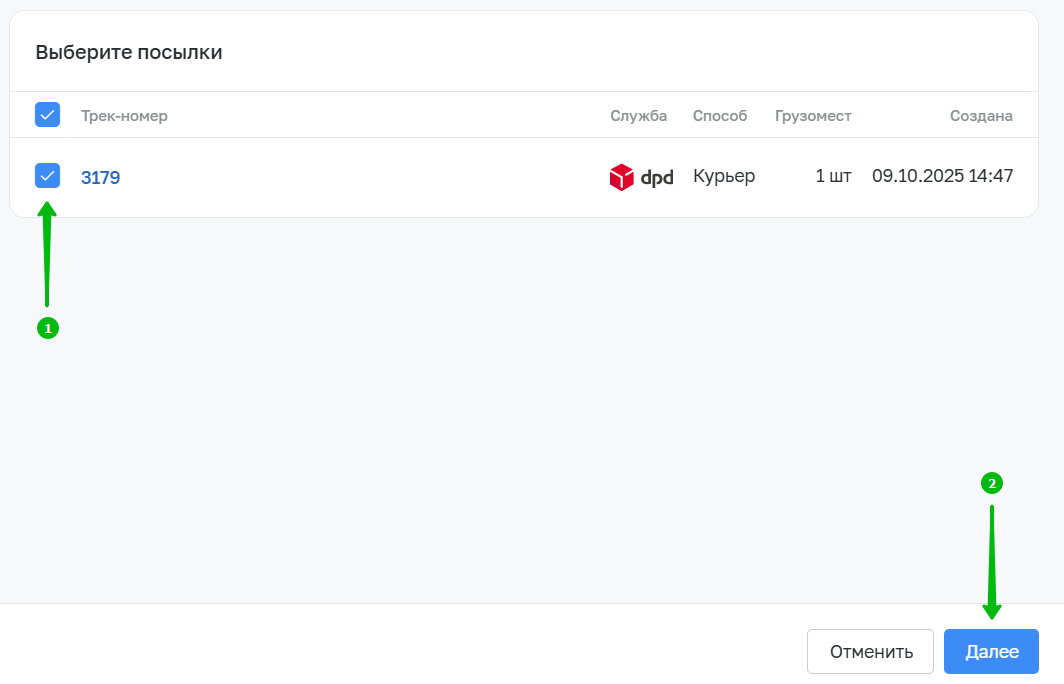Click the green arrow pointing at the parcel checkbox
This screenshot has width=1064, height=684.
click(x=47, y=254)
